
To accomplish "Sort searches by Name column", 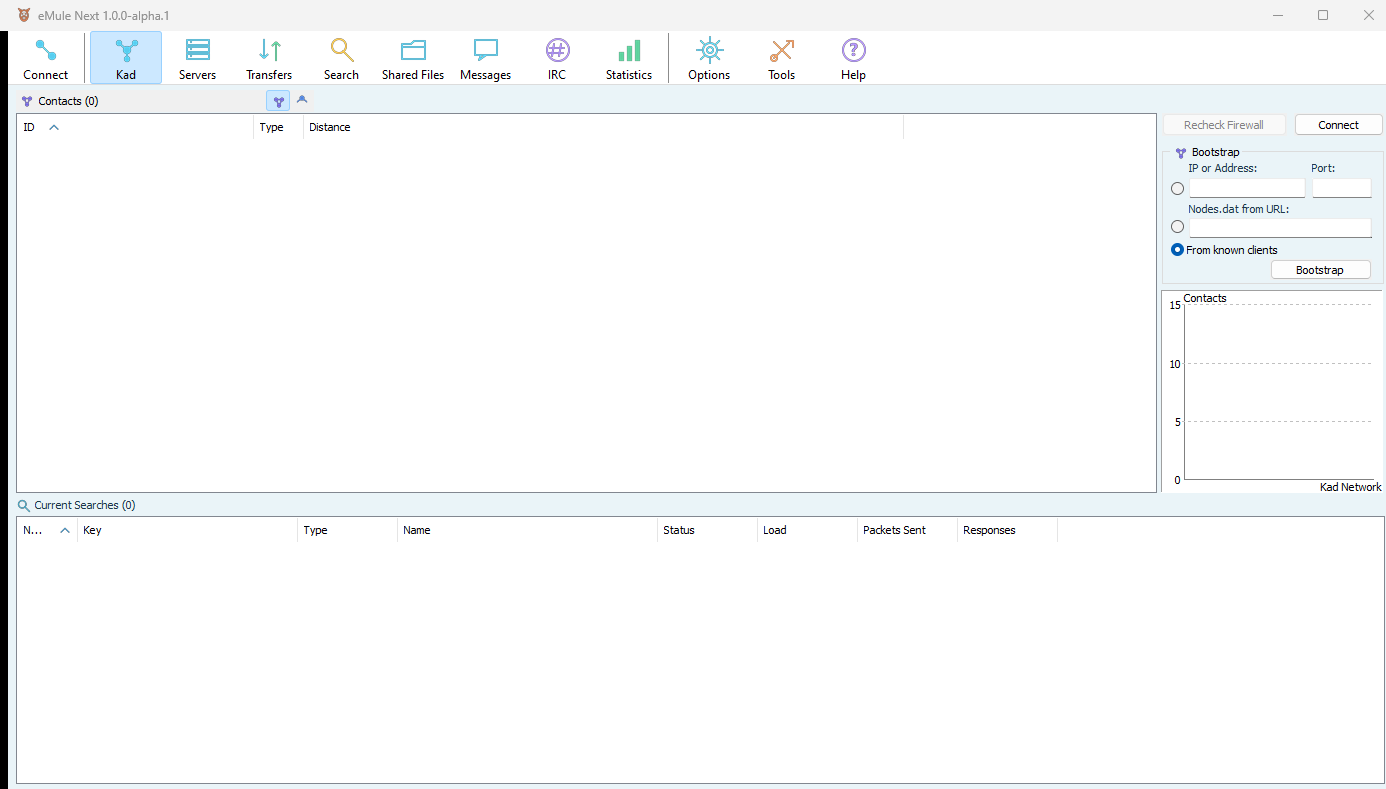I will (527, 530).
